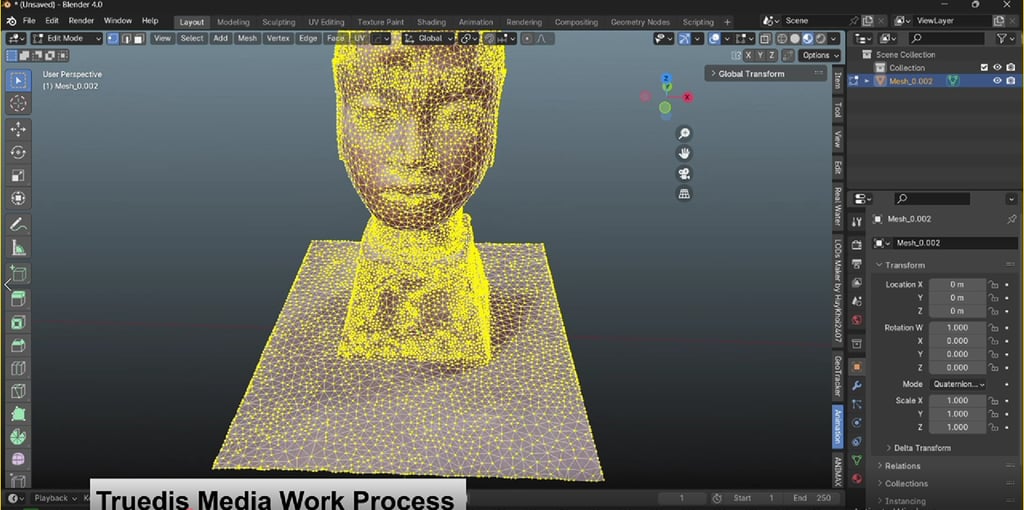Switch to the UV Editing workspace tab
1024x510 pixels.
[x=327, y=22]
